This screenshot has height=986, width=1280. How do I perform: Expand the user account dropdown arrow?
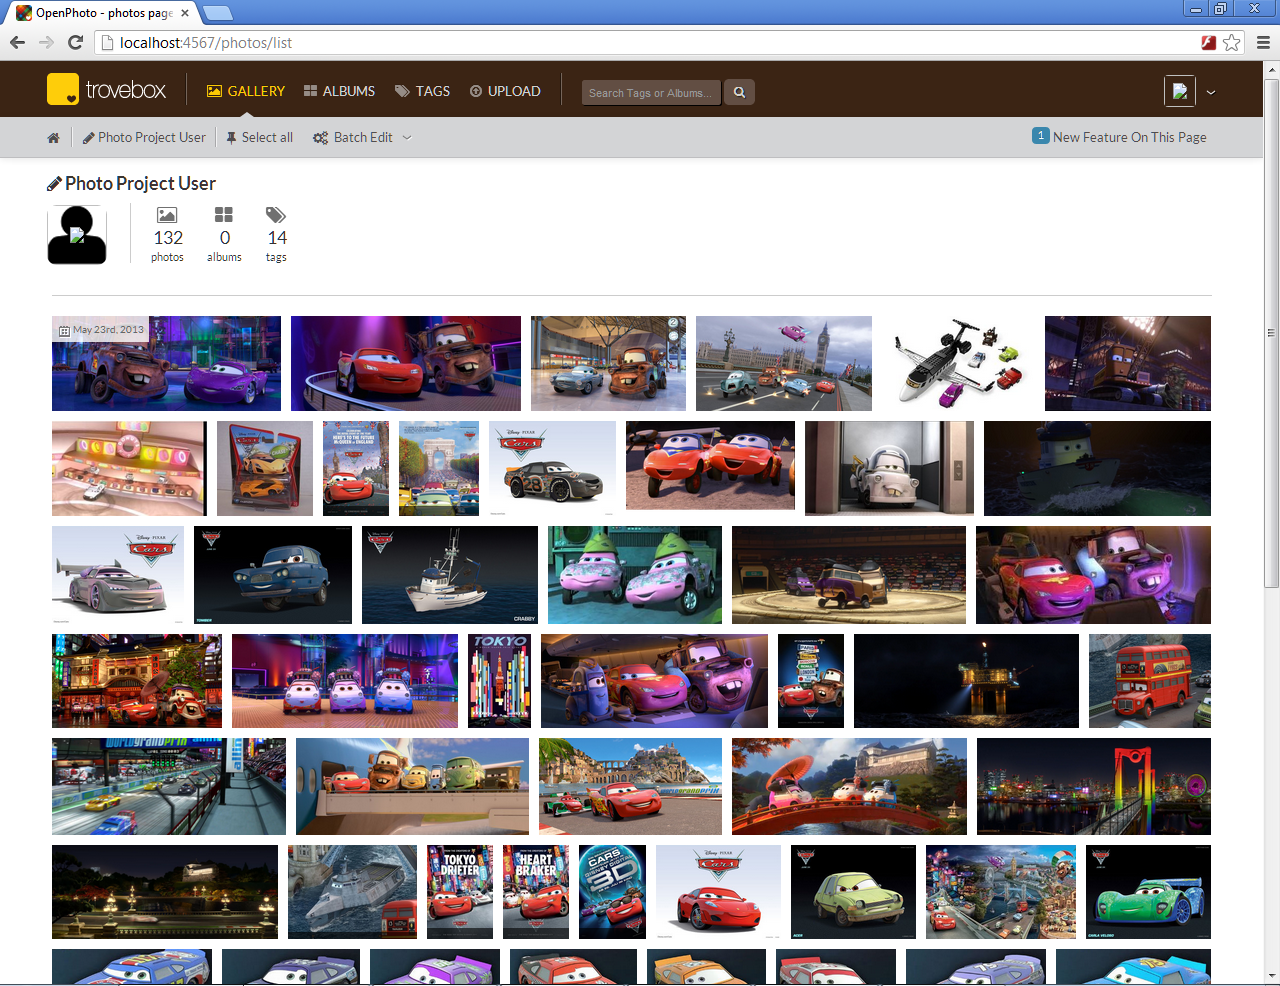coord(1211,92)
